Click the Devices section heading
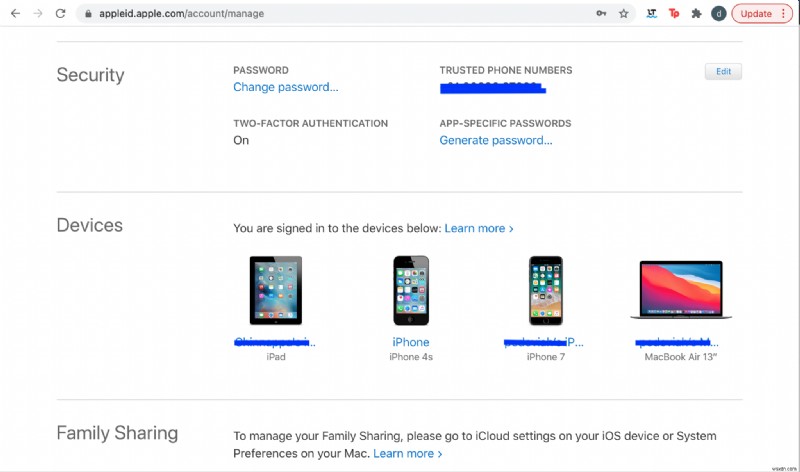 click(90, 225)
